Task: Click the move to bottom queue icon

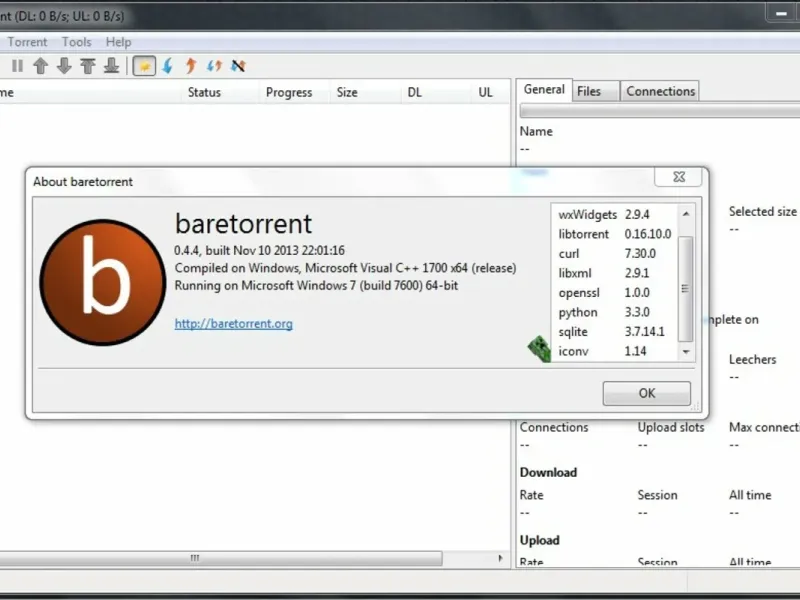Action: (112, 66)
